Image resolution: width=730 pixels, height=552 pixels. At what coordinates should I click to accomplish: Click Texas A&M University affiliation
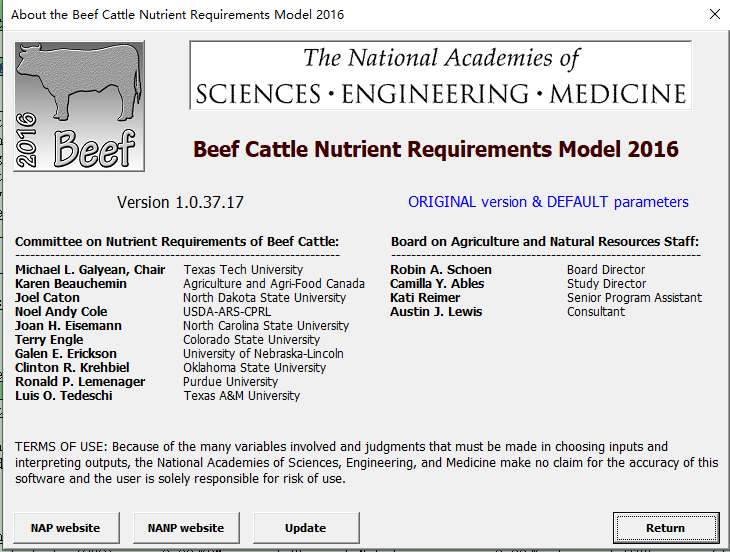point(242,396)
